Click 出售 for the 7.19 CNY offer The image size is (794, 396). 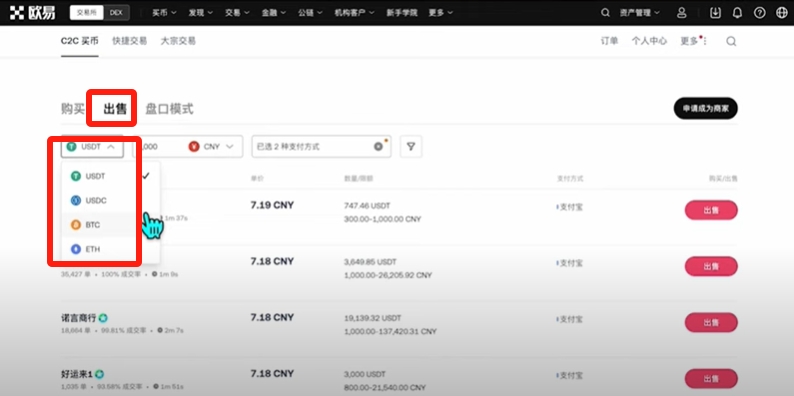click(711, 210)
